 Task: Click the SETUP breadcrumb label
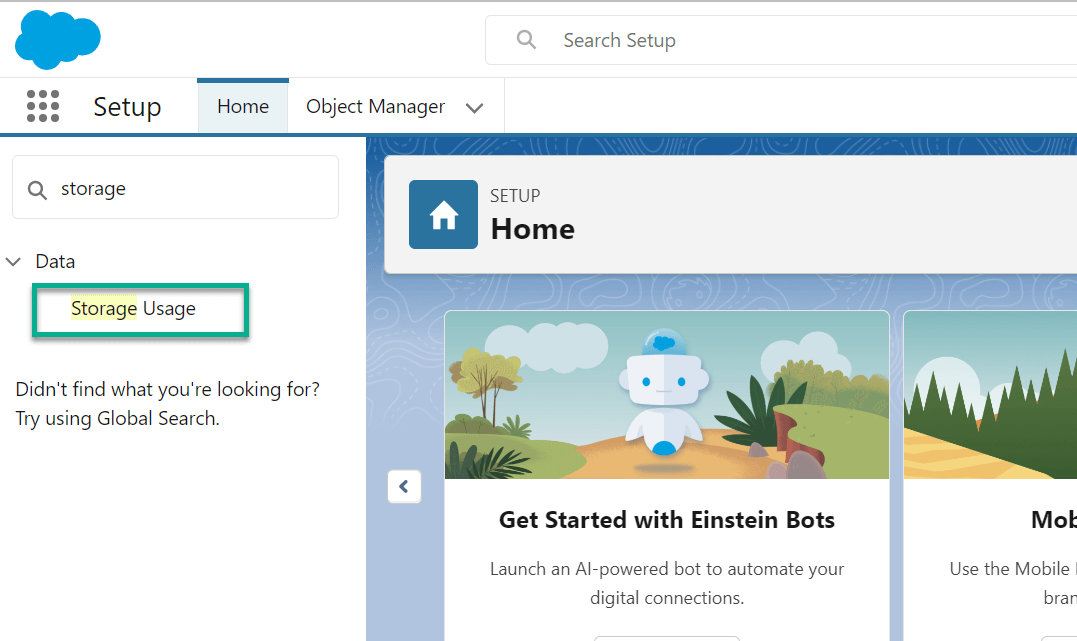[515, 196]
